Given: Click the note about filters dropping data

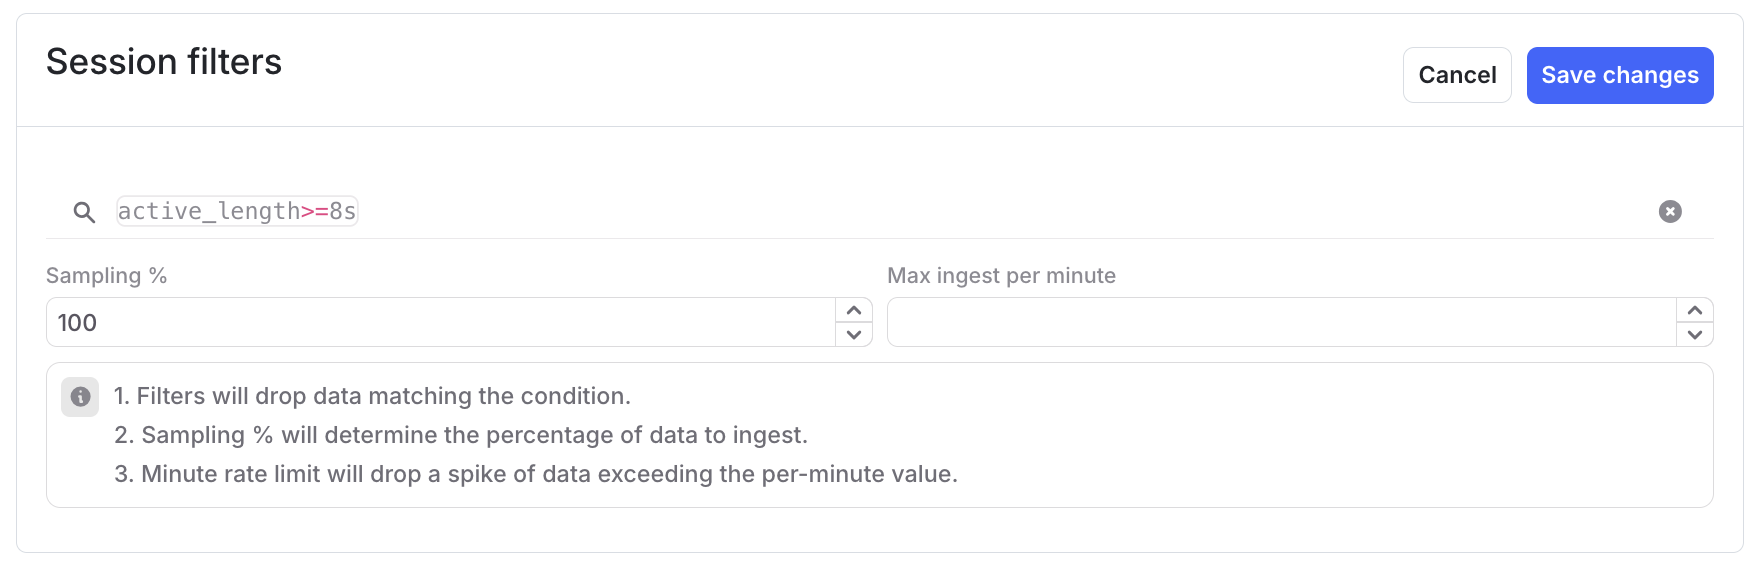Looking at the screenshot, I should point(372,396).
